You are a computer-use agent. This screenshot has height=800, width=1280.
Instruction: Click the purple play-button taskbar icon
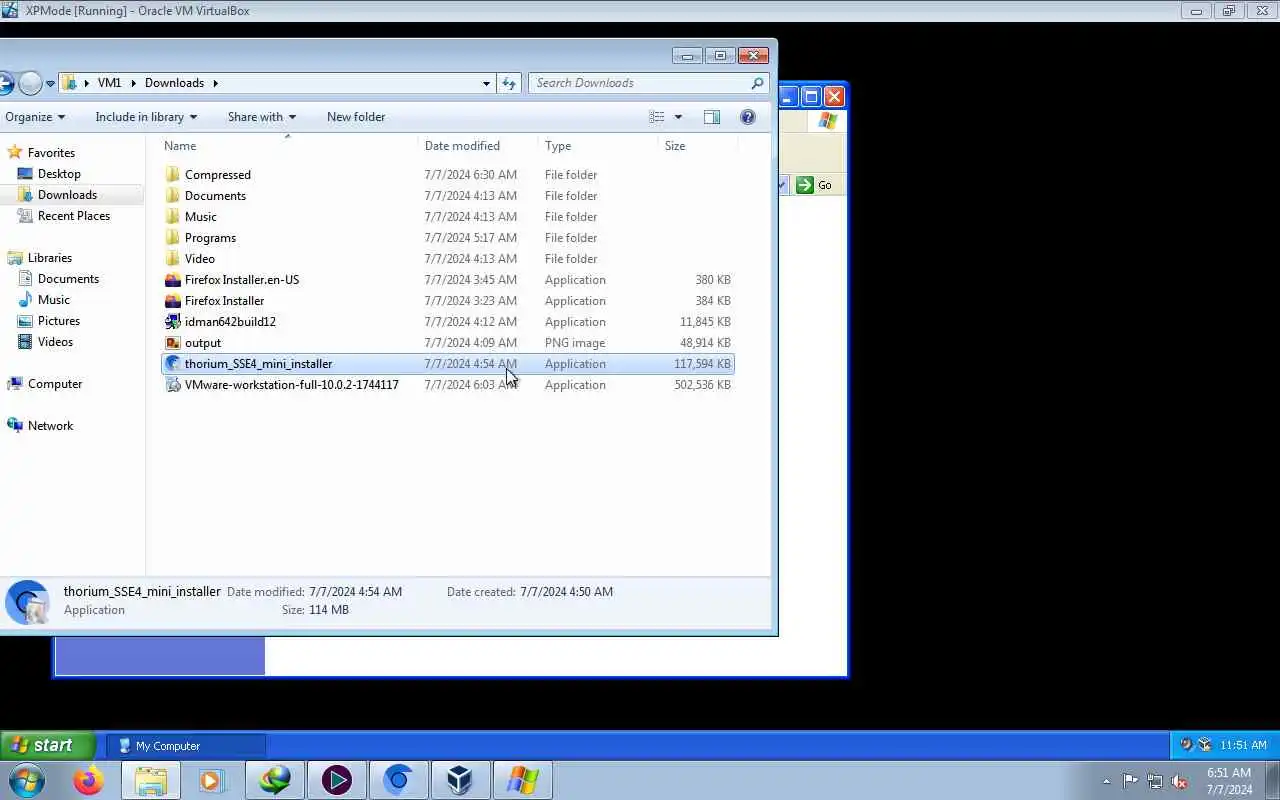pyautogui.click(x=337, y=780)
